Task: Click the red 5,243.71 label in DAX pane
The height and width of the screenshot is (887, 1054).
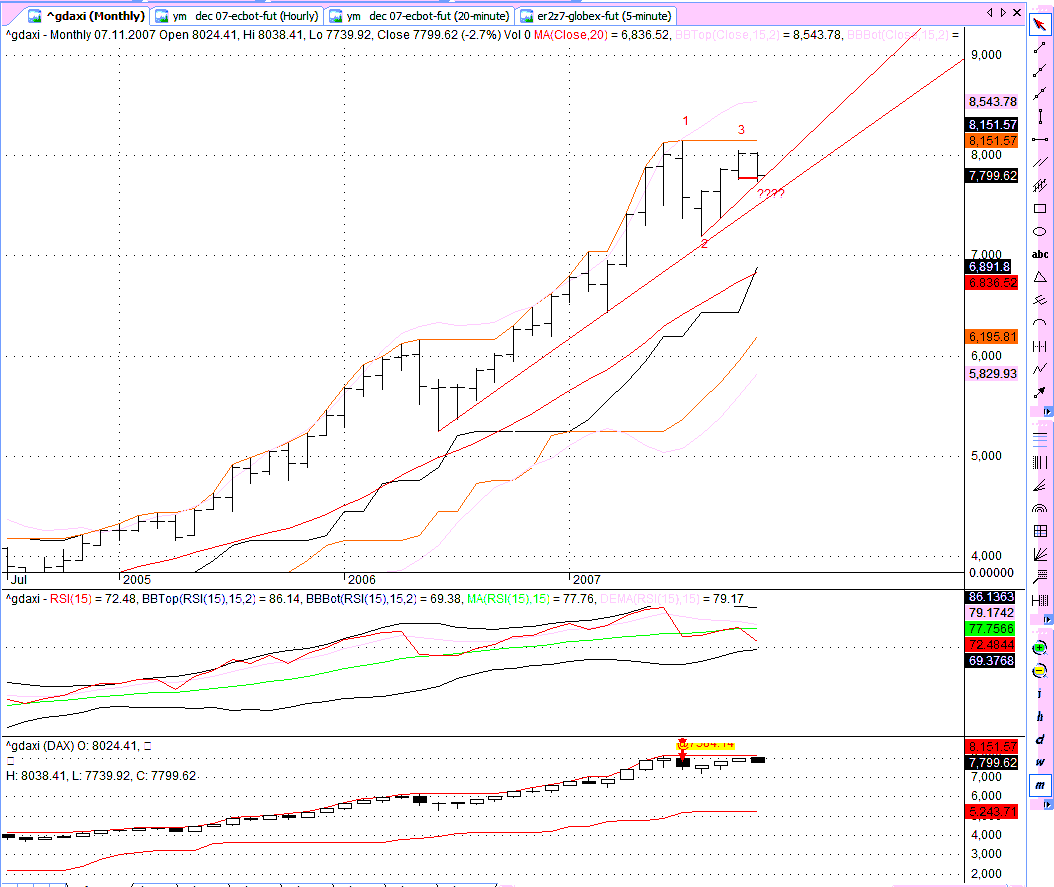Action: point(992,812)
